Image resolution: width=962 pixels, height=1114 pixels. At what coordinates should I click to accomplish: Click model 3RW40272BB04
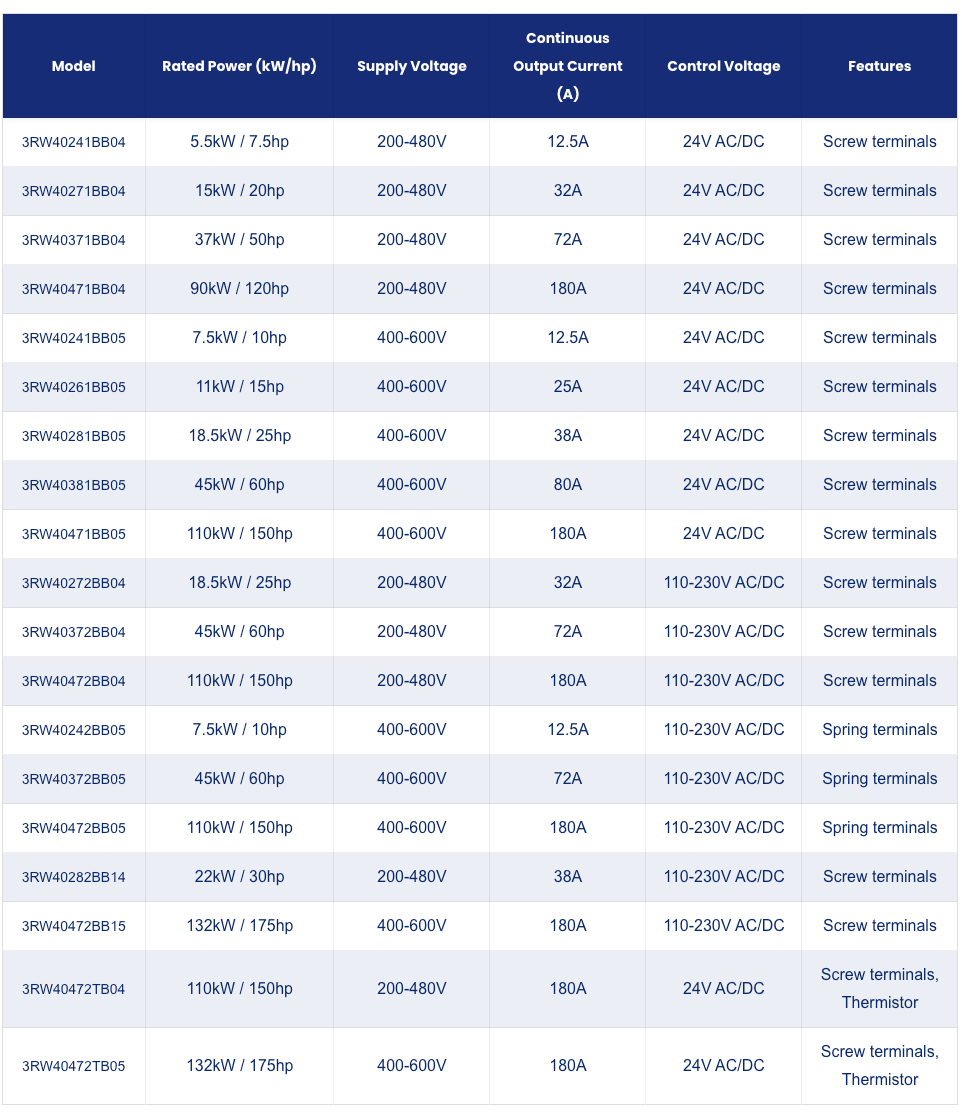pyautogui.click(x=73, y=583)
